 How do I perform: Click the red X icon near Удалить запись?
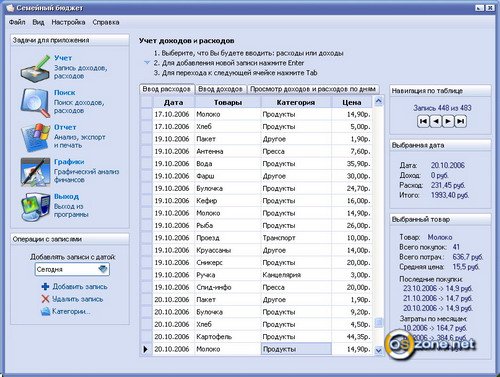point(45,299)
